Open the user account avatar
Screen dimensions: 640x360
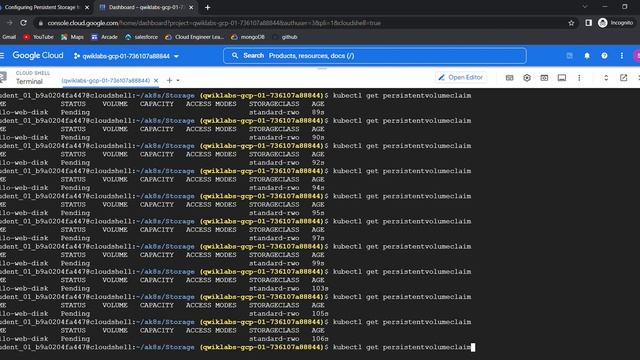tap(637, 56)
